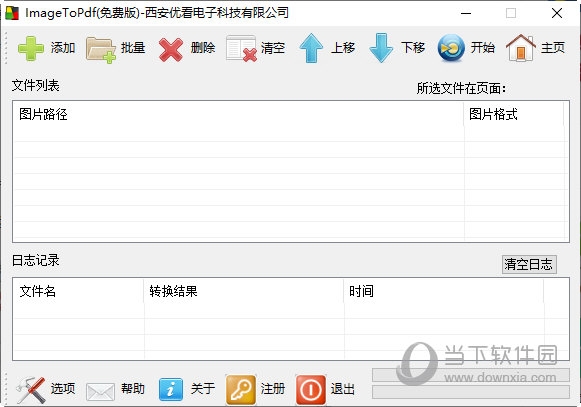The height and width of the screenshot is (407, 581).
Task: Click the 下移 down arrow icon
Action: pos(381,48)
